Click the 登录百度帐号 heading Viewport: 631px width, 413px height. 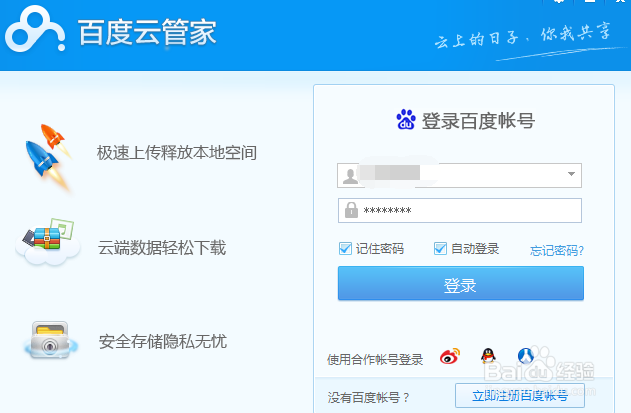click(x=478, y=121)
